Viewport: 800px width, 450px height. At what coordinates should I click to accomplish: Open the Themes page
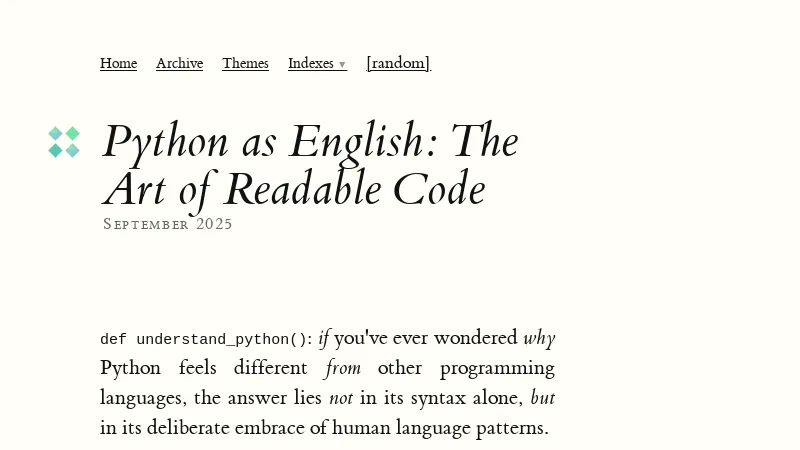click(245, 63)
